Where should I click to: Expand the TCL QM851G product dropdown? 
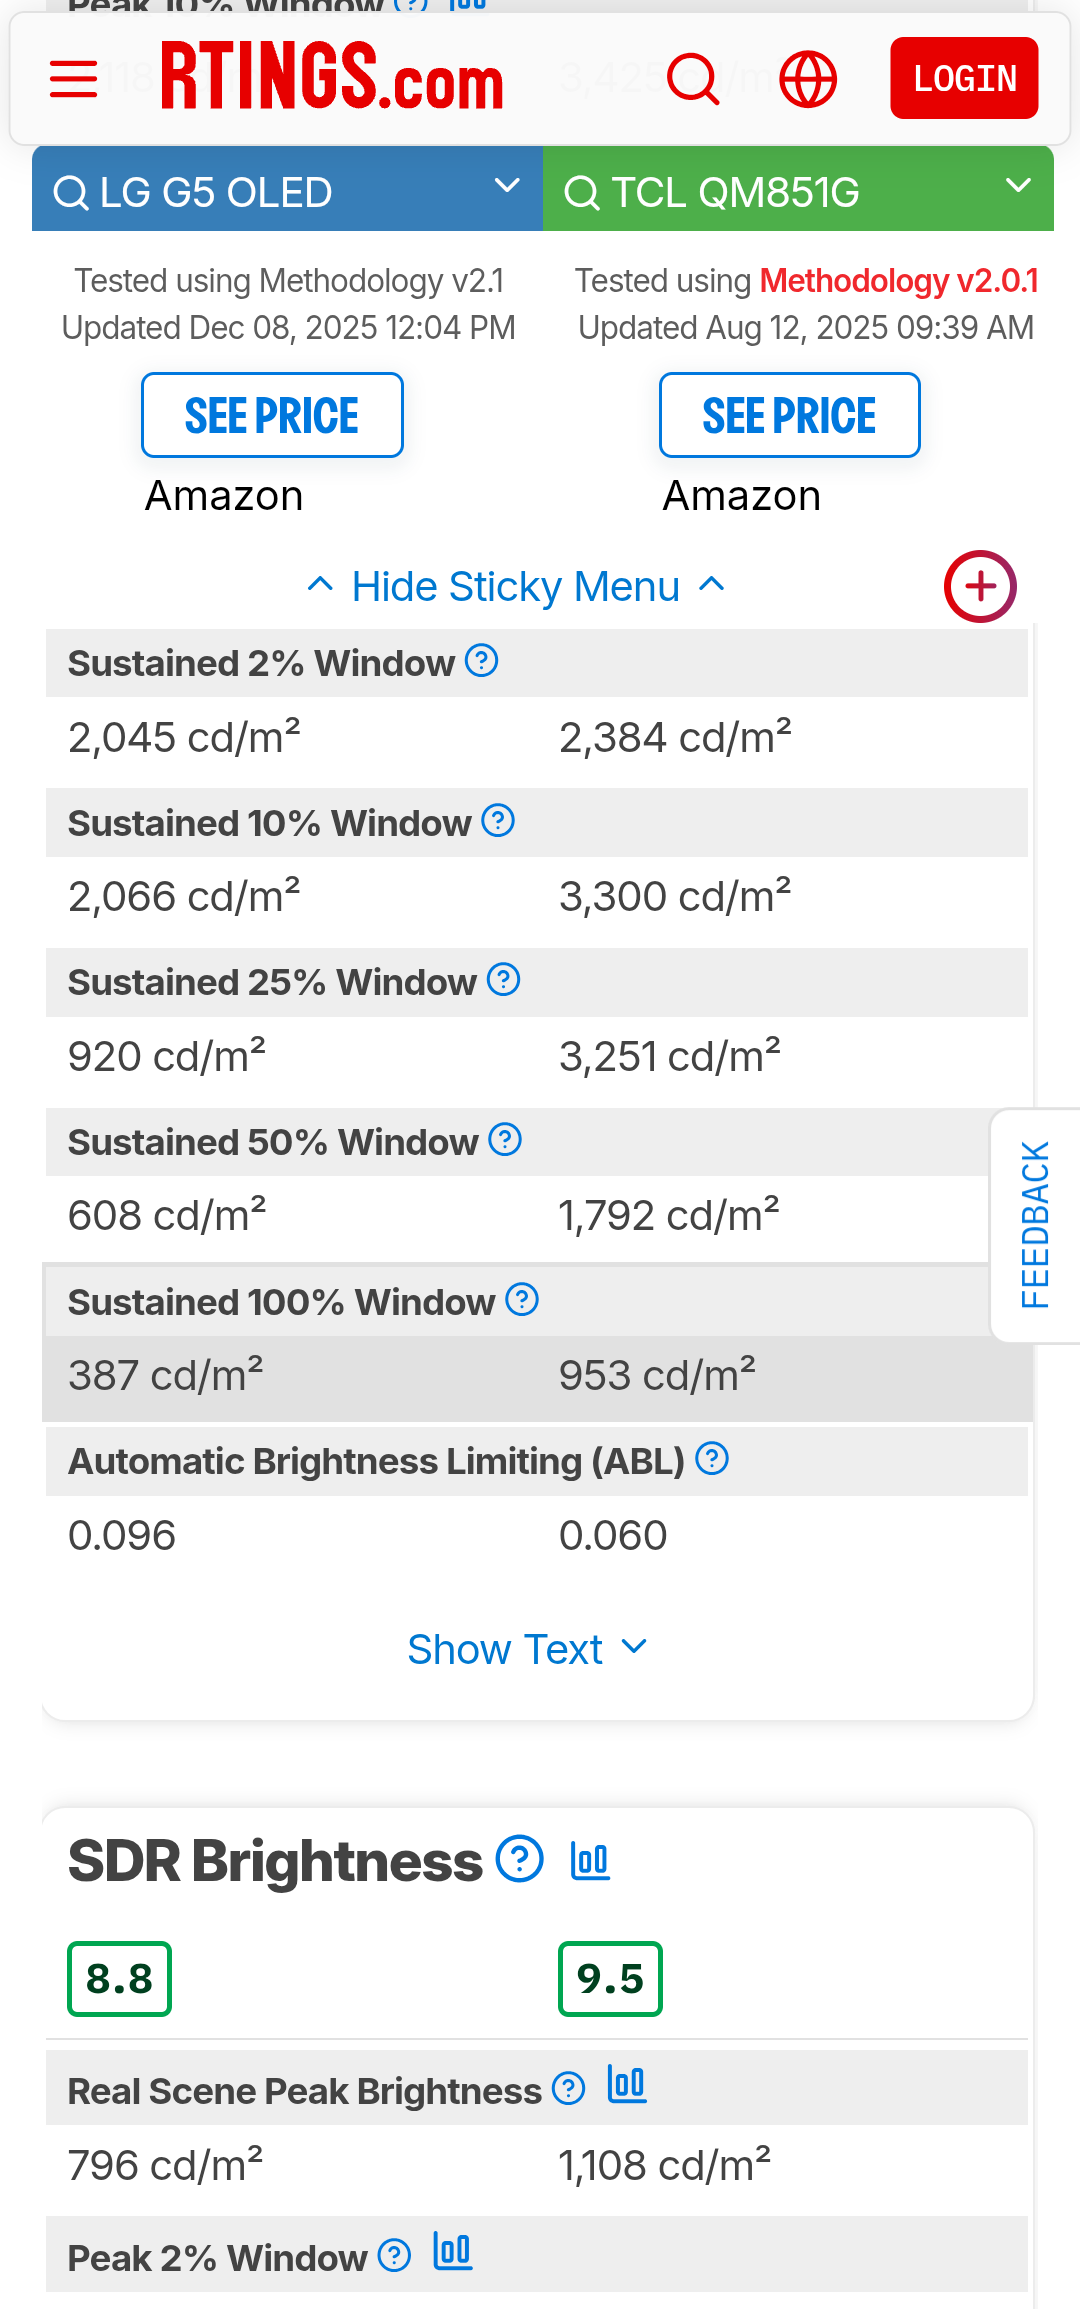(1018, 187)
